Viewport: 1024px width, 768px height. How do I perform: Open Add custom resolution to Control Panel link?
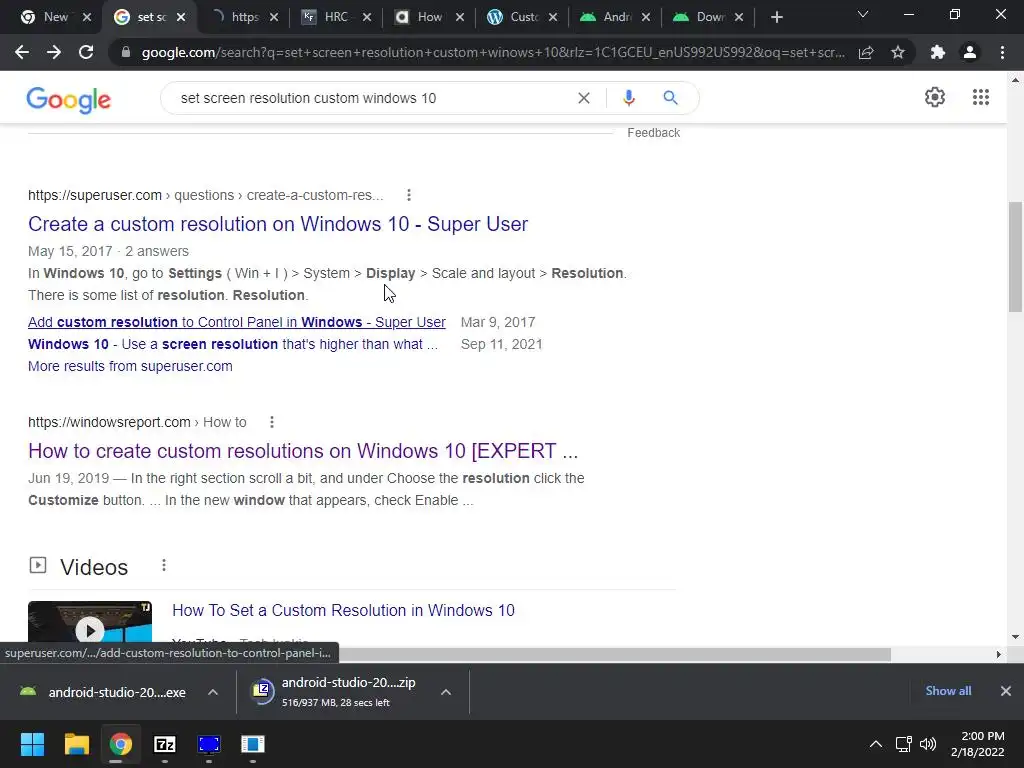(x=236, y=322)
